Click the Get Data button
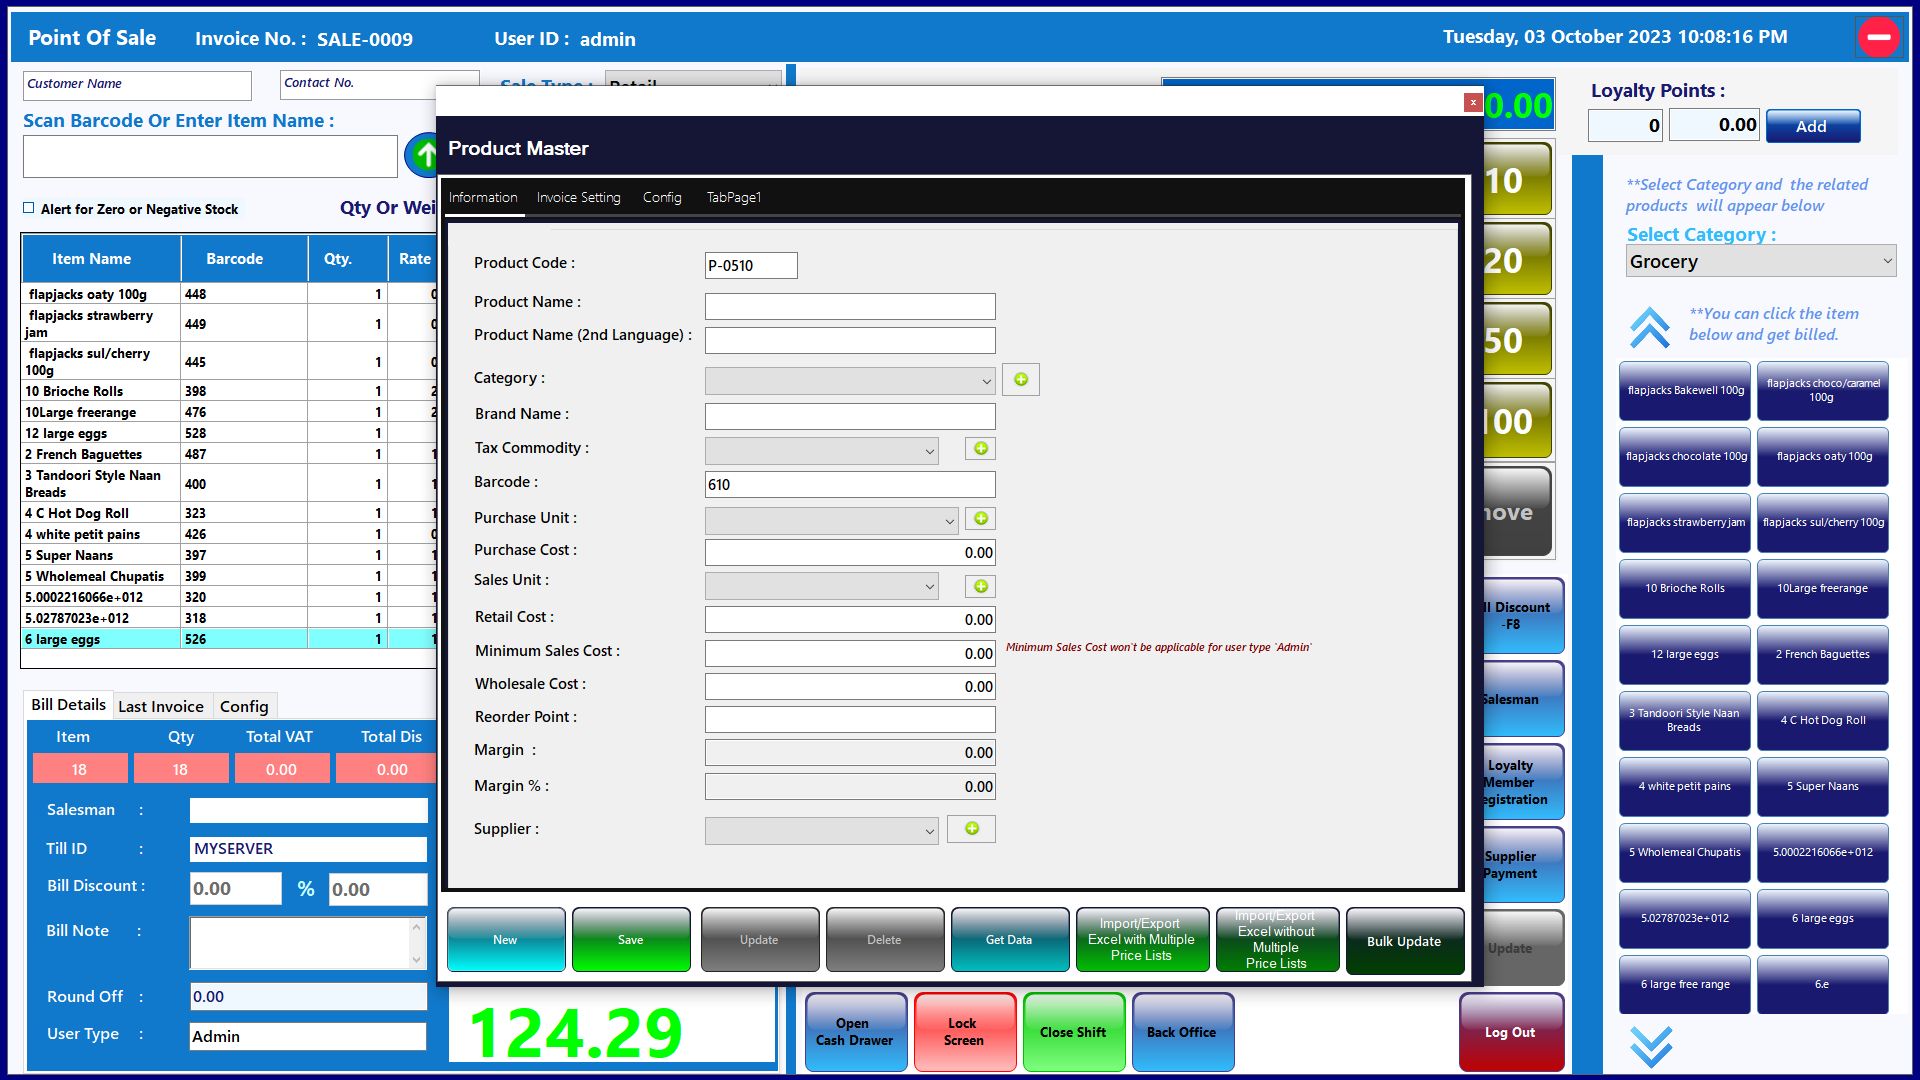This screenshot has height=1080, width=1920. click(1008, 940)
